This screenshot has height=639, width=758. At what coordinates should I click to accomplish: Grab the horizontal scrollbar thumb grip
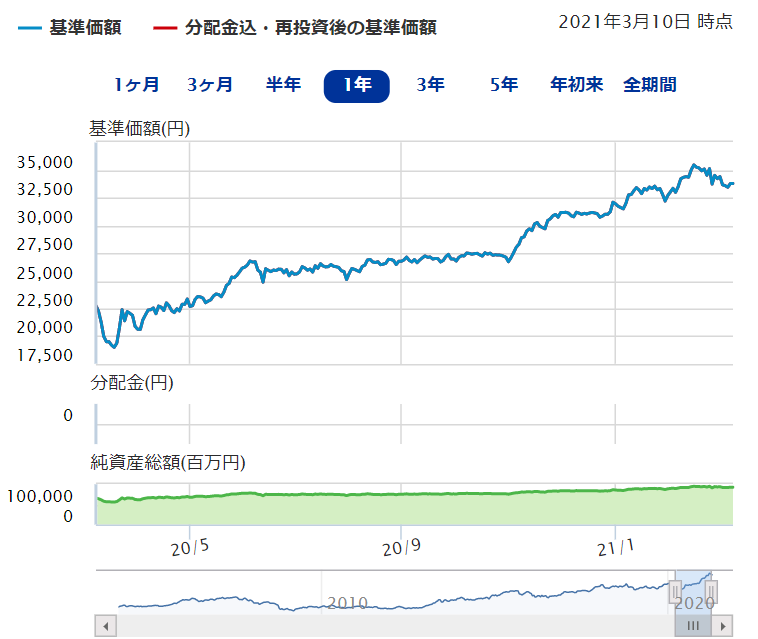tap(693, 626)
